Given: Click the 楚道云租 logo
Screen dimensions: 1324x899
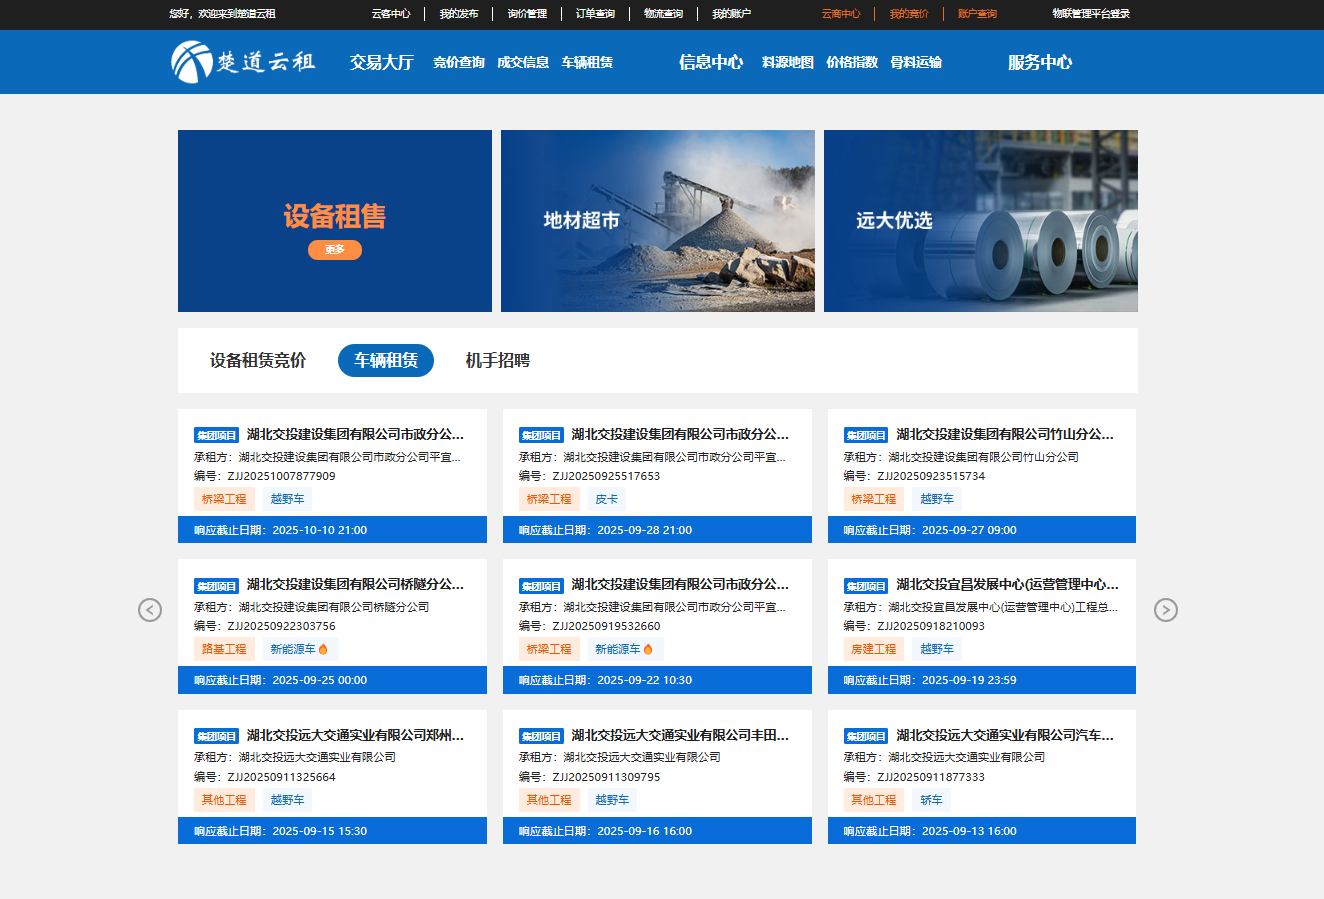Looking at the screenshot, I should [x=243, y=62].
